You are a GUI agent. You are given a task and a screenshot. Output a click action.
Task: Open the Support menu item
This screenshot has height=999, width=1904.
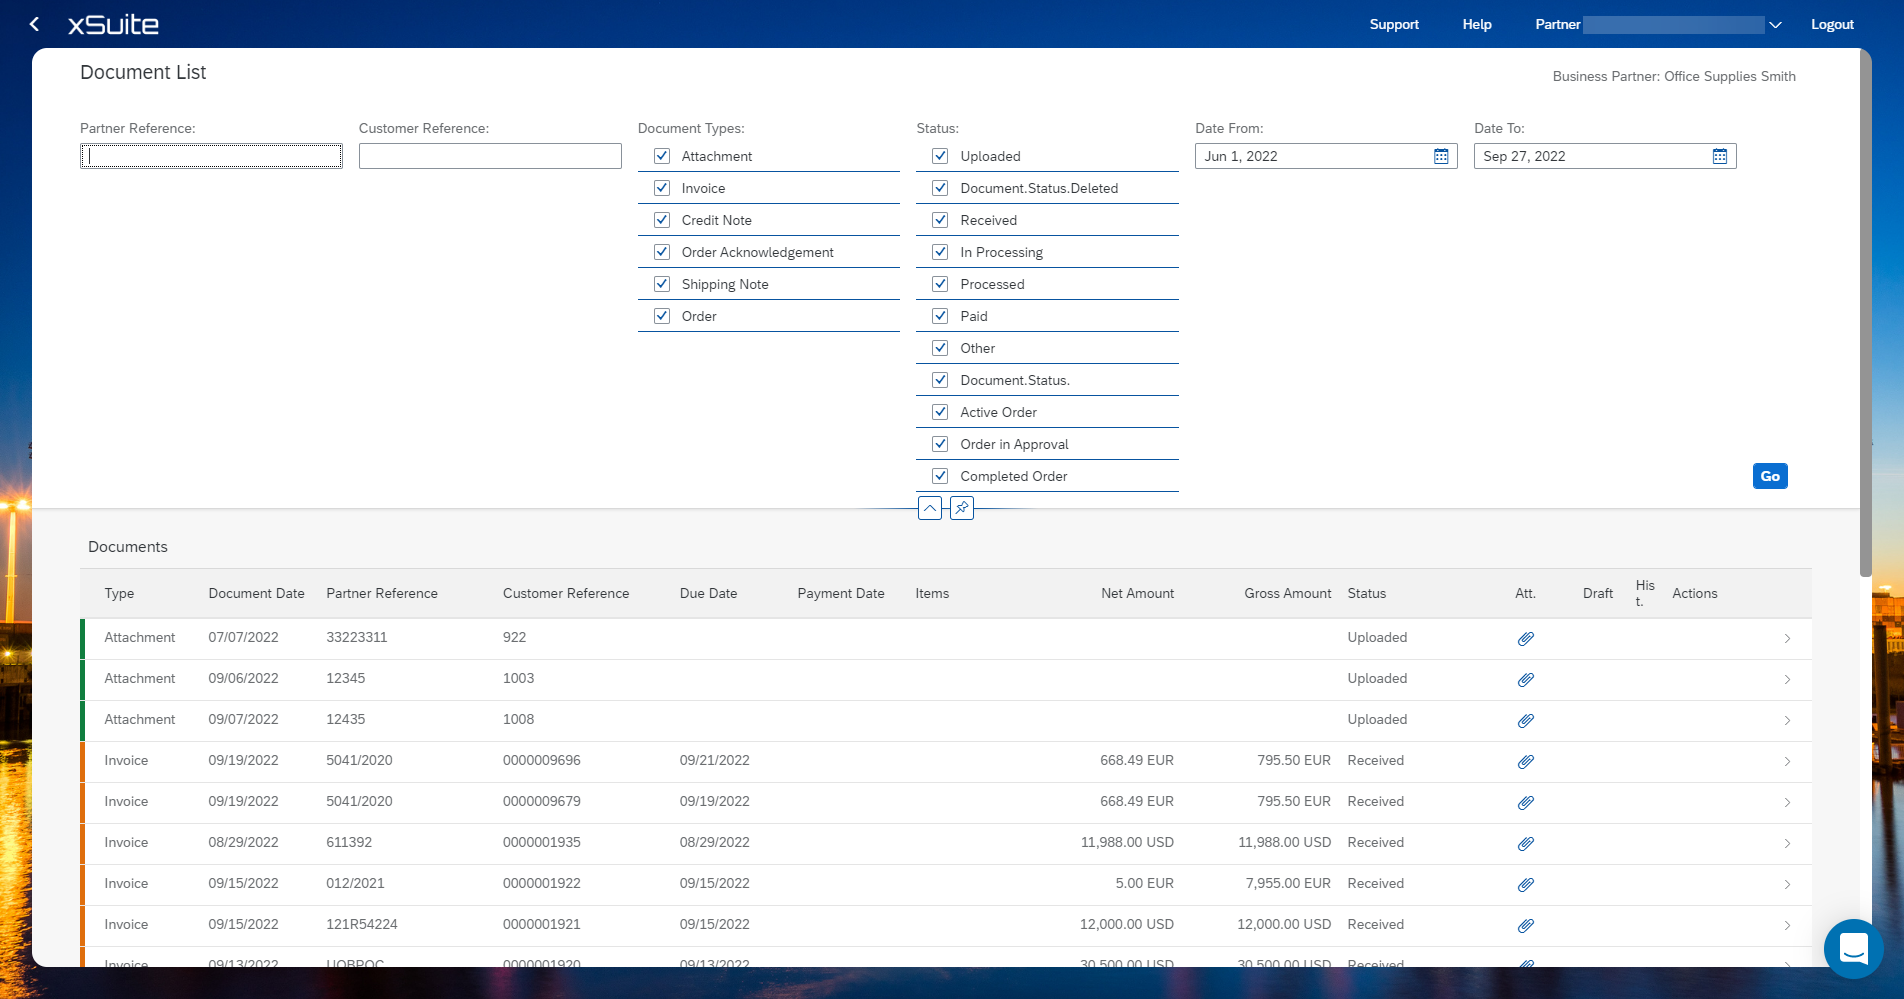pos(1393,24)
